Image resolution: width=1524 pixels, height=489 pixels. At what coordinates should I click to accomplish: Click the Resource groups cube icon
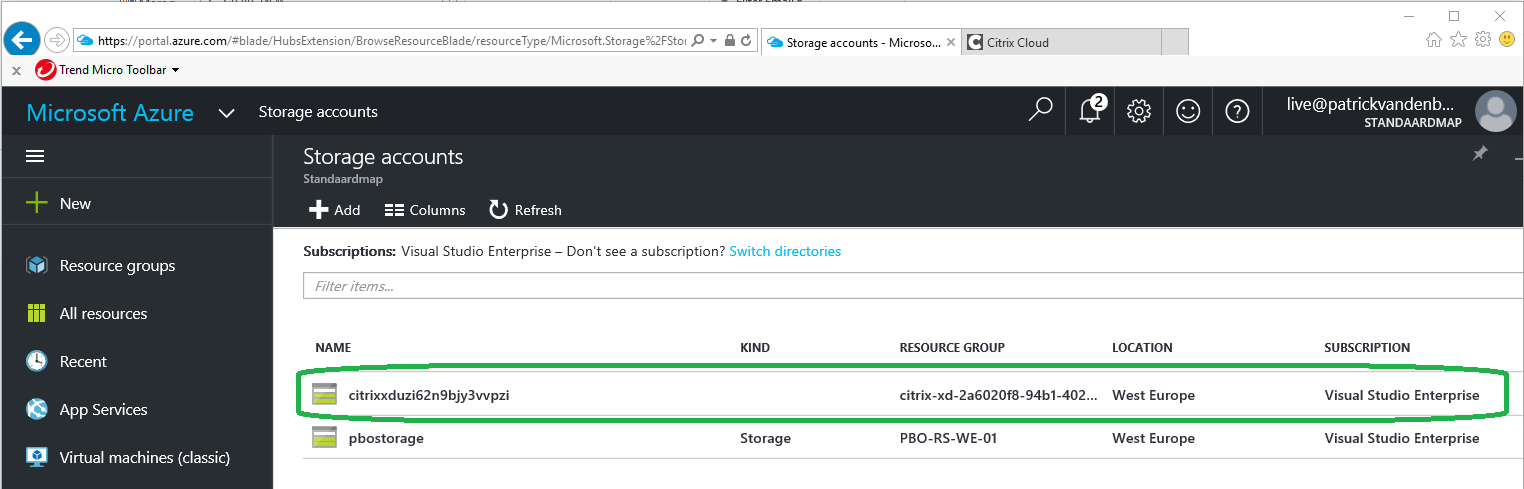pyautogui.click(x=37, y=265)
